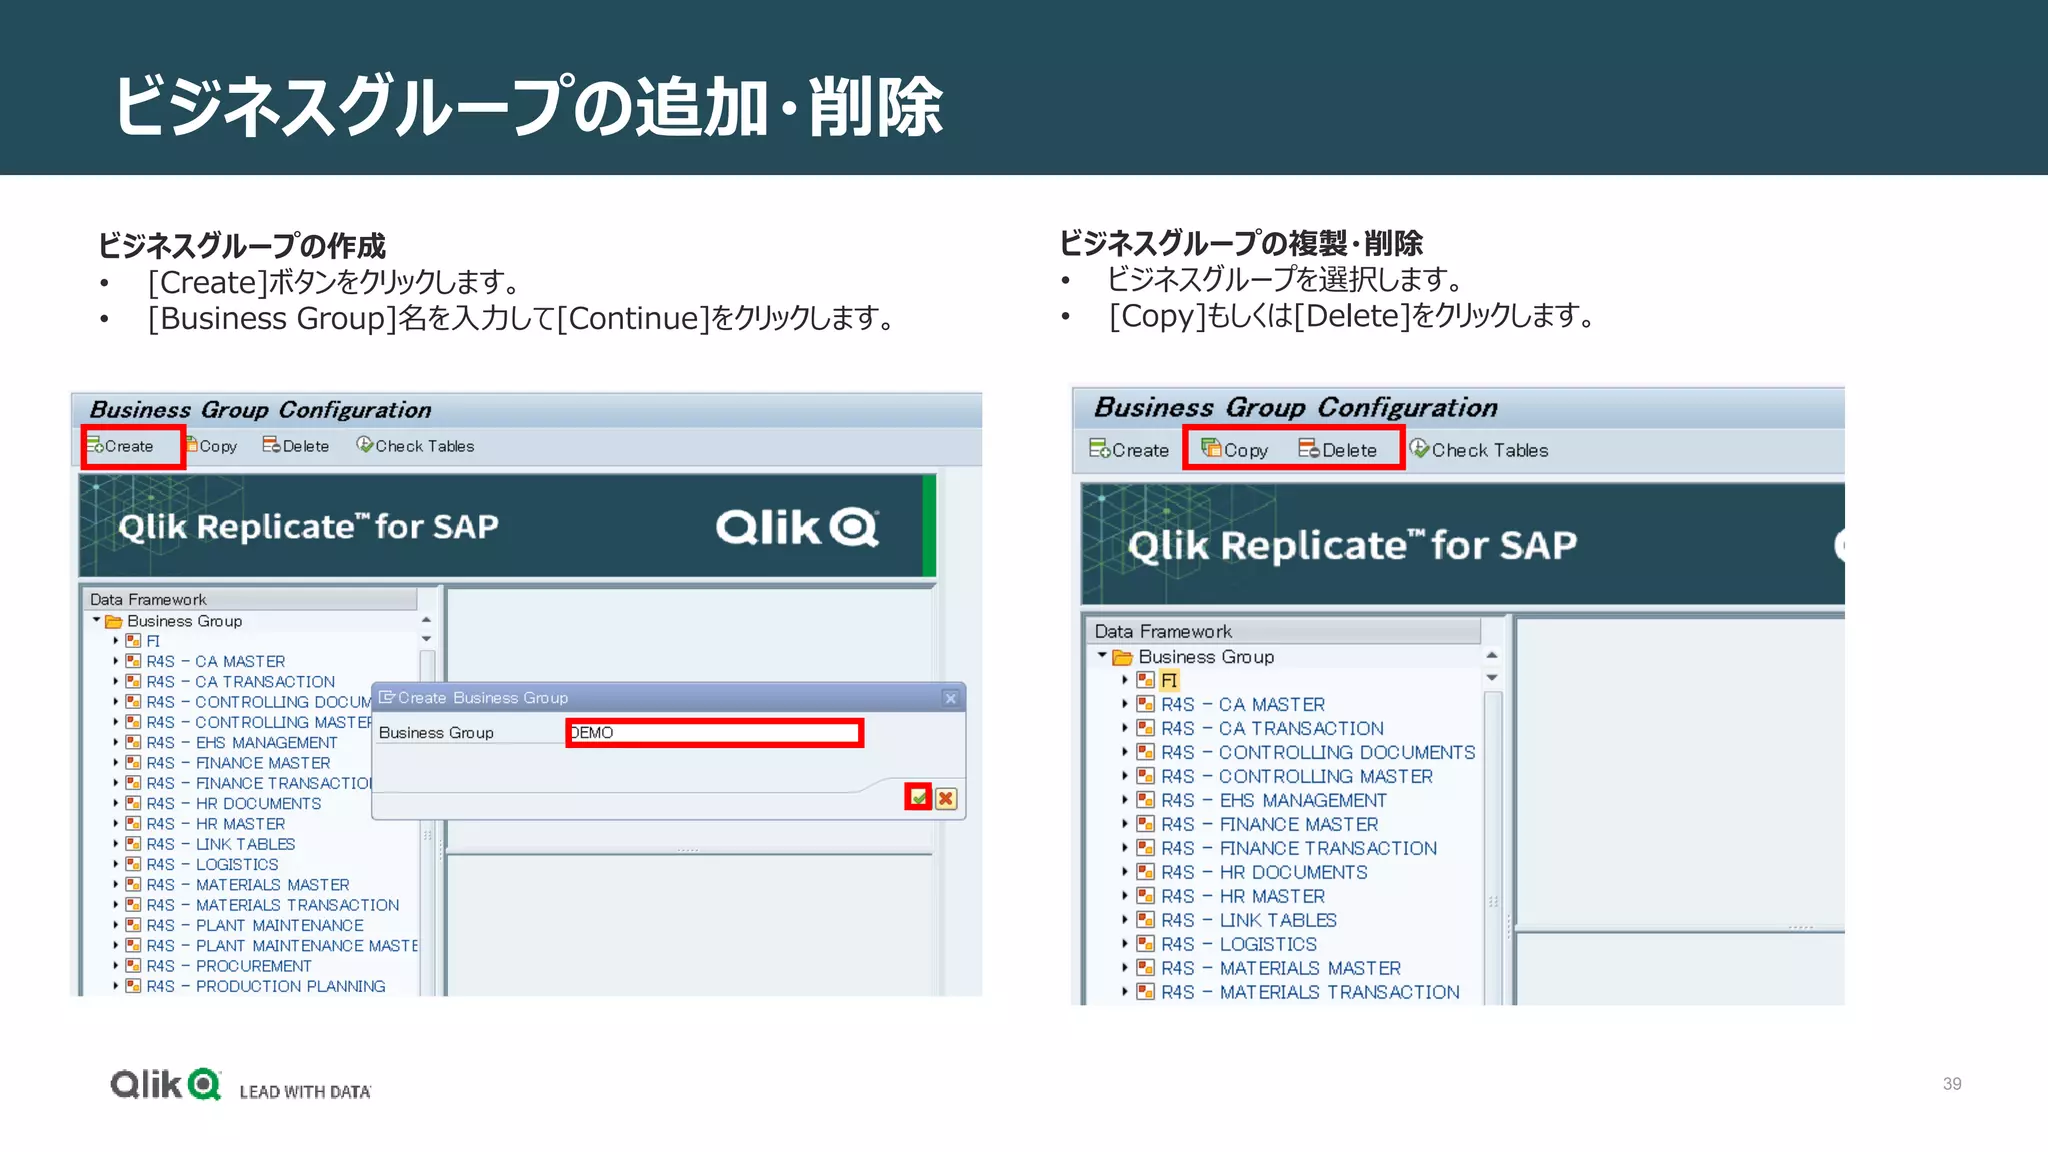
Task: Select R4S - LINK TABLES in left tree
Action: 221,844
